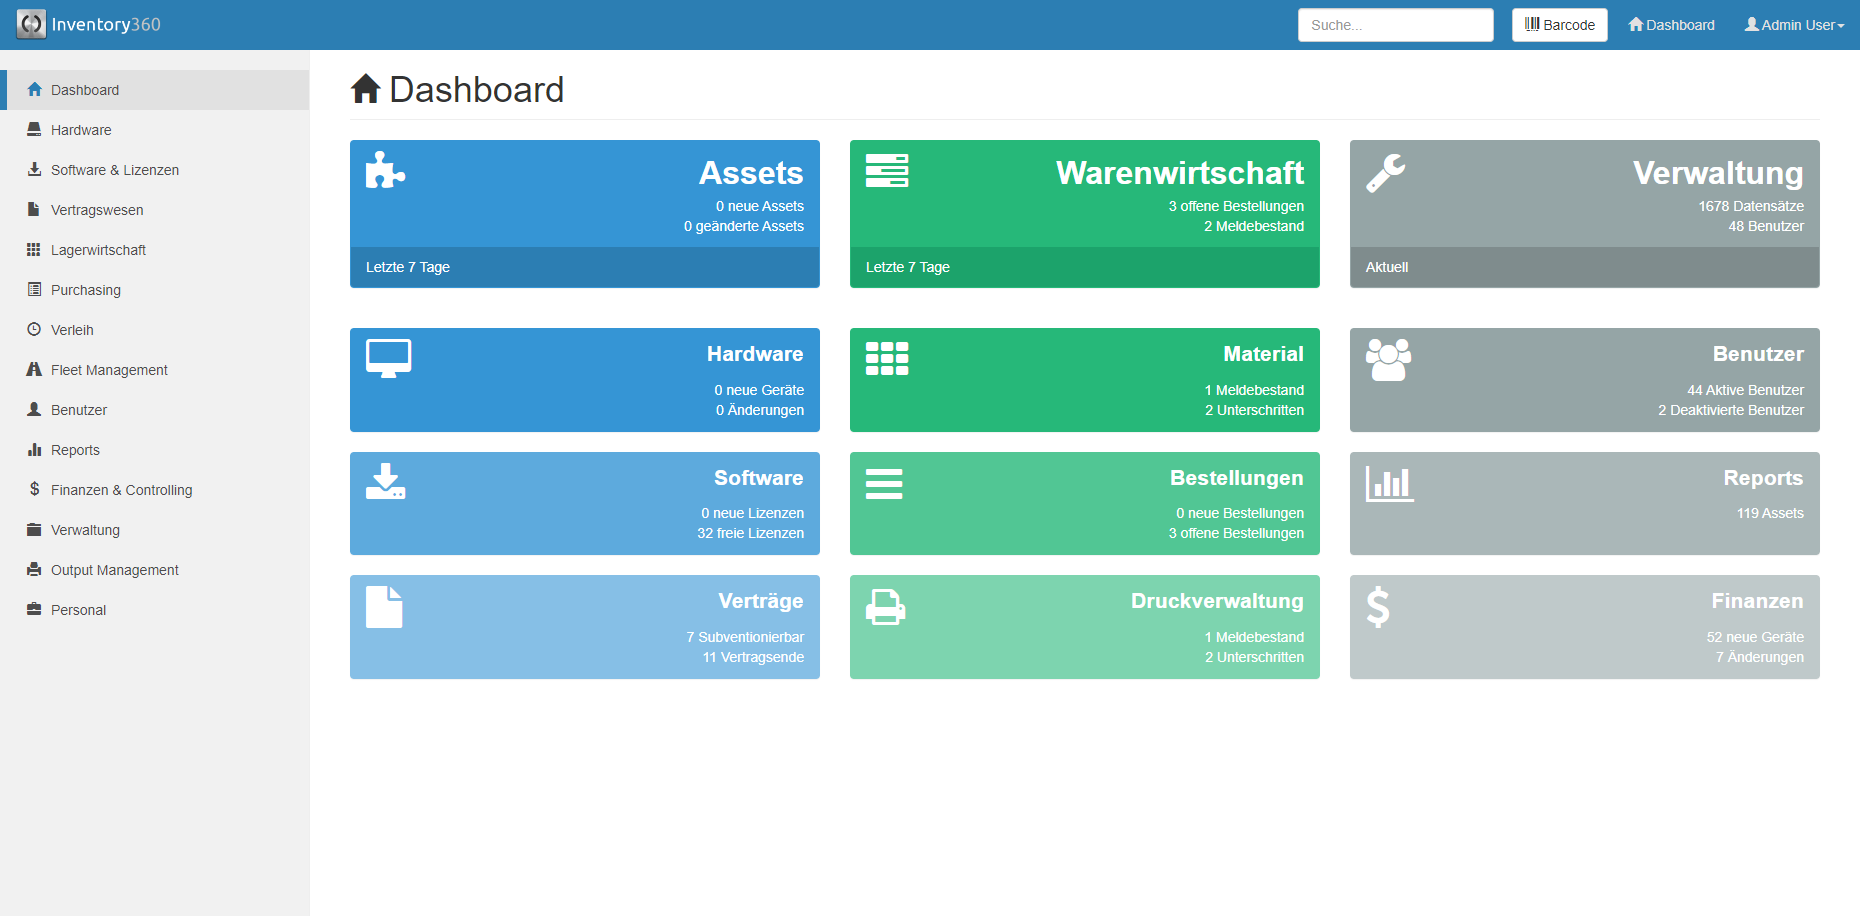Open Fleet Management in the sidebar
The image size is (1860, 916).
tap(109, 370)
